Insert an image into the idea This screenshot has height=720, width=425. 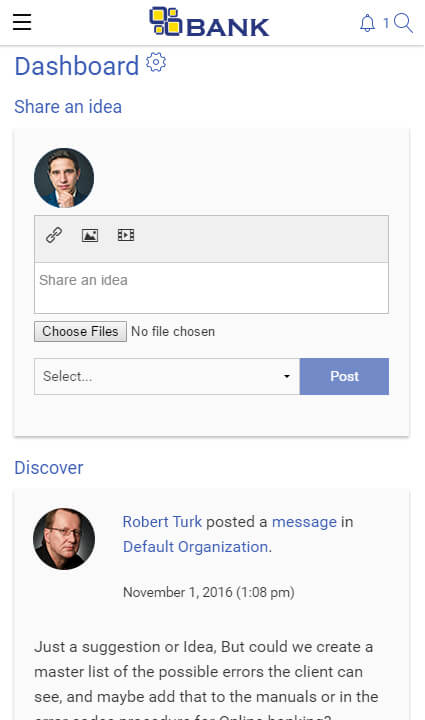(x=90, y=236)
